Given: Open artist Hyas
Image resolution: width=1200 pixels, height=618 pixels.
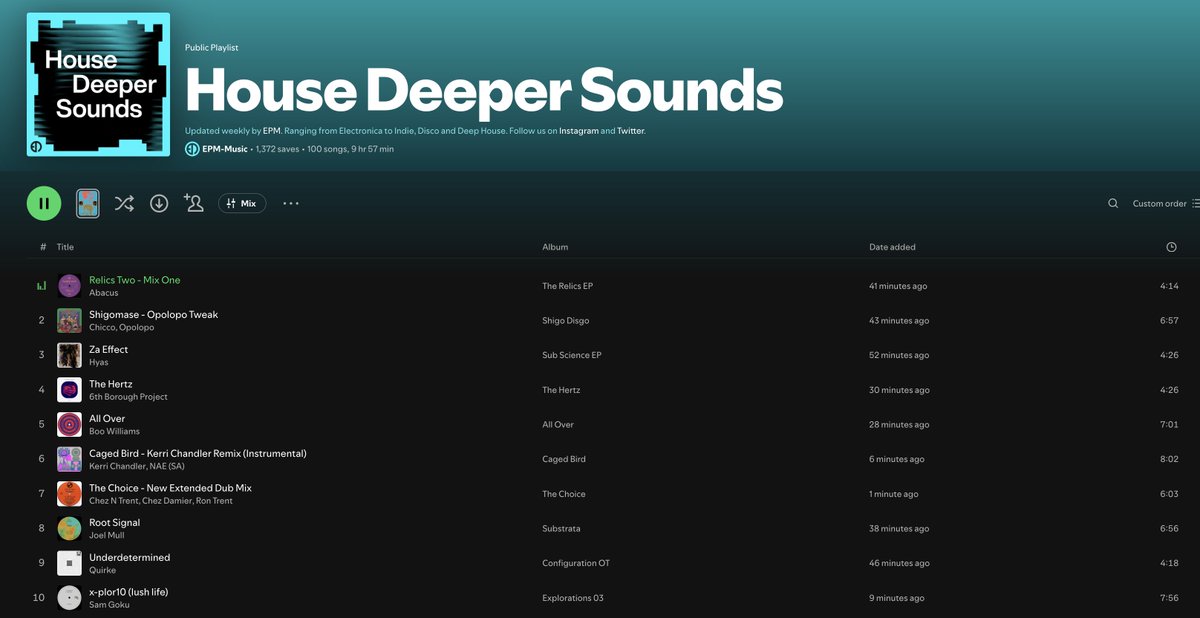Looking at the screenshot, I should point(98,362).
